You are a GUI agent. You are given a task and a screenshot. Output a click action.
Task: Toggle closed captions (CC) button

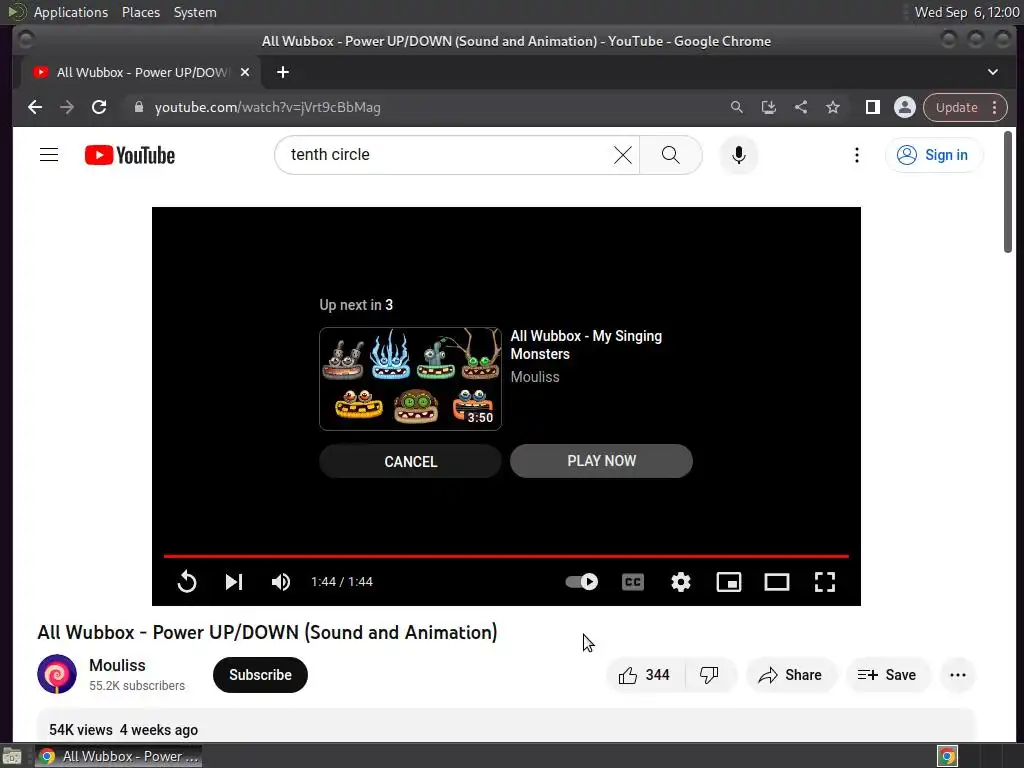point(633,581)
